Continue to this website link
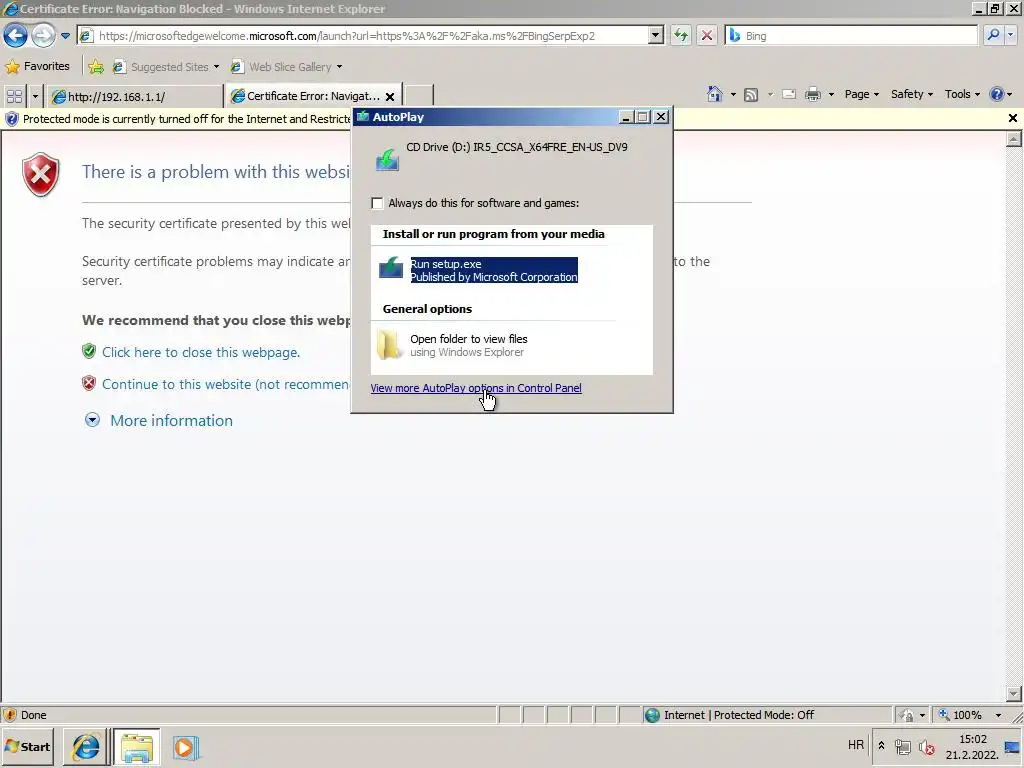This screenshot has width=1024, height=768. pyautogui.click(x=225, y=385)
